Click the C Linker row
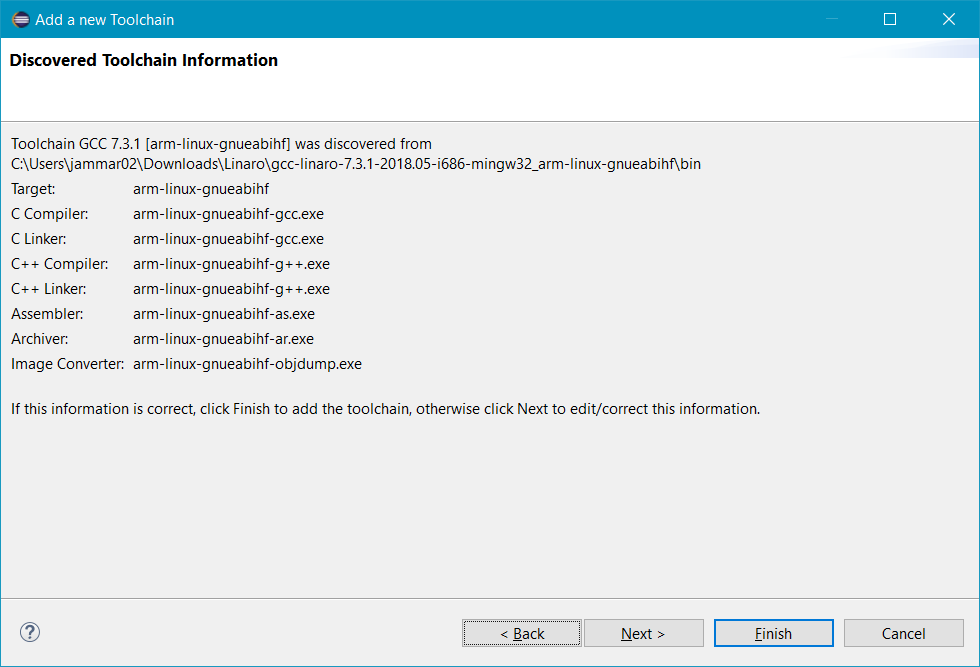Screen dimensions: 980x667 [228, 238]
